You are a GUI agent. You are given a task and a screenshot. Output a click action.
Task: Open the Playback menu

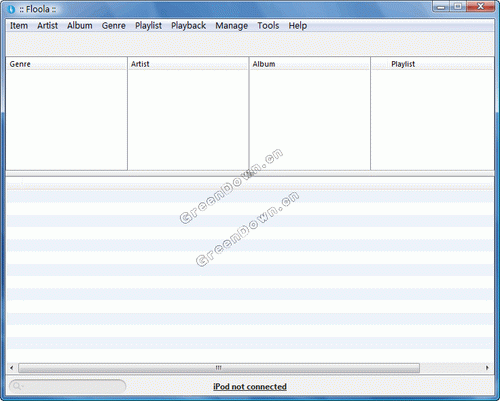(188, 26)
